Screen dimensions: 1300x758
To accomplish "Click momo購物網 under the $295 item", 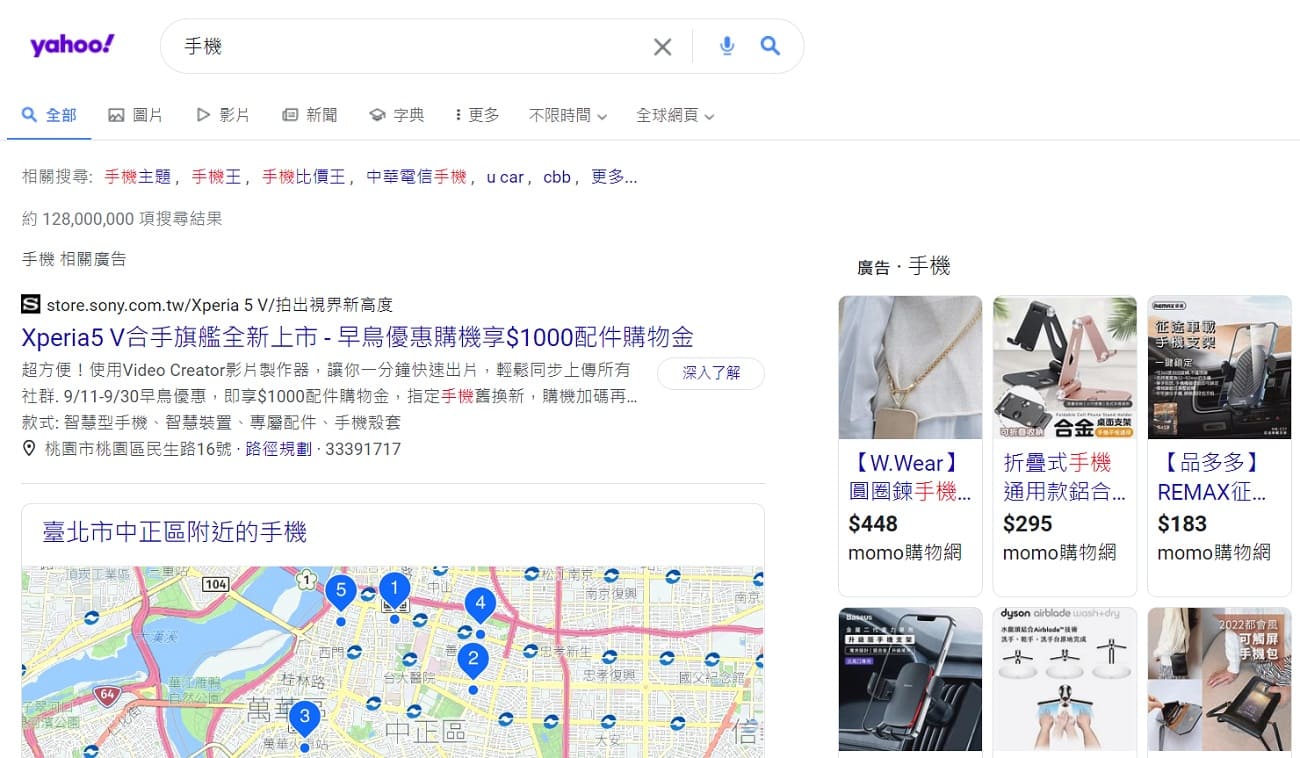I will point(1060,552).
